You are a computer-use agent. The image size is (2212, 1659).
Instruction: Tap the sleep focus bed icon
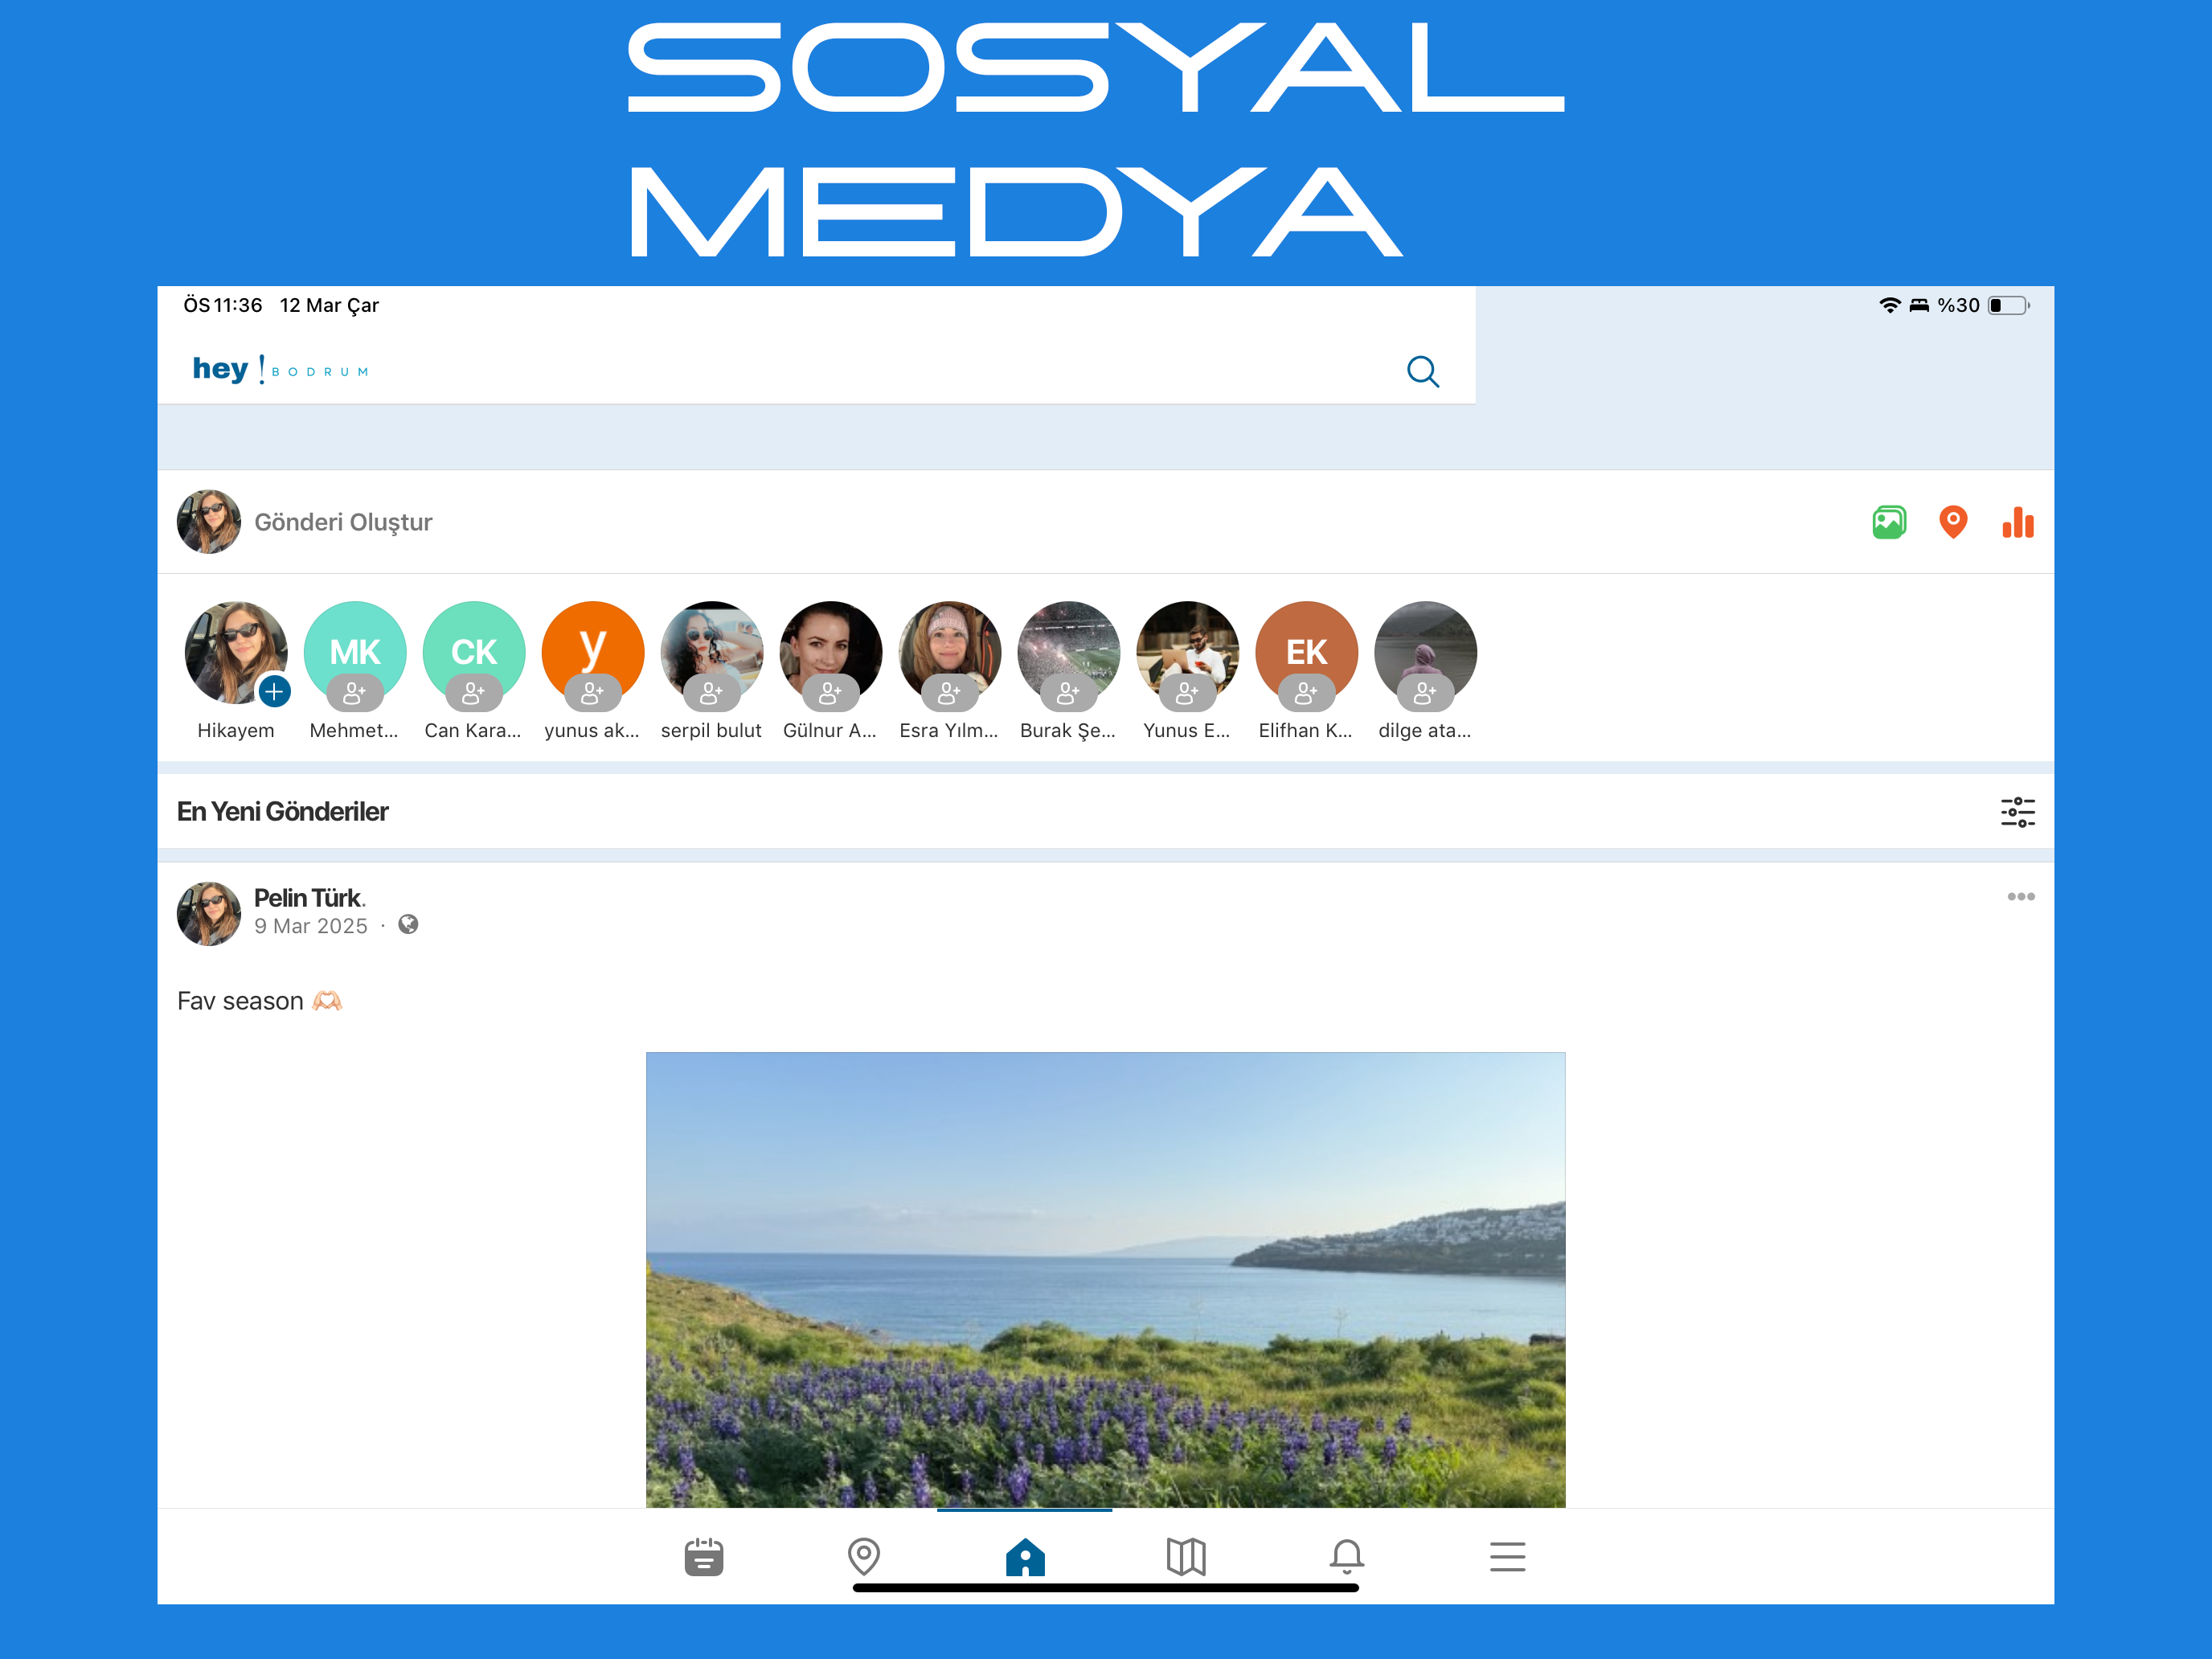tap(1919, 305)
